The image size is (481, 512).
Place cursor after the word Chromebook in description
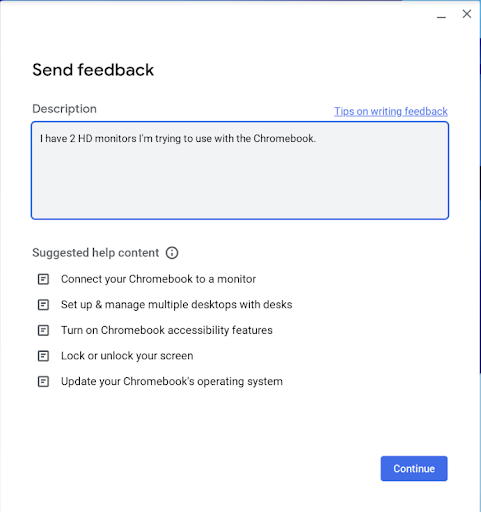point(314,138)
